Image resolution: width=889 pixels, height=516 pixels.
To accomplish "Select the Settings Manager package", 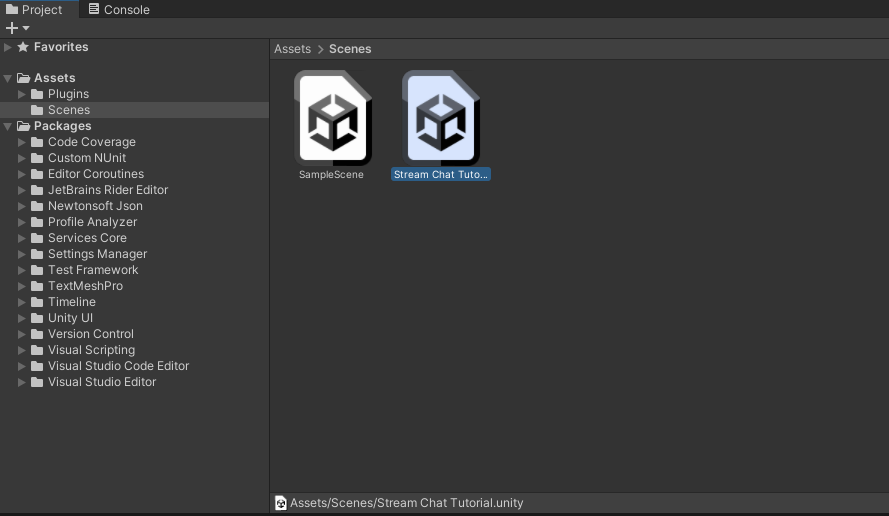I will point(98,254).
